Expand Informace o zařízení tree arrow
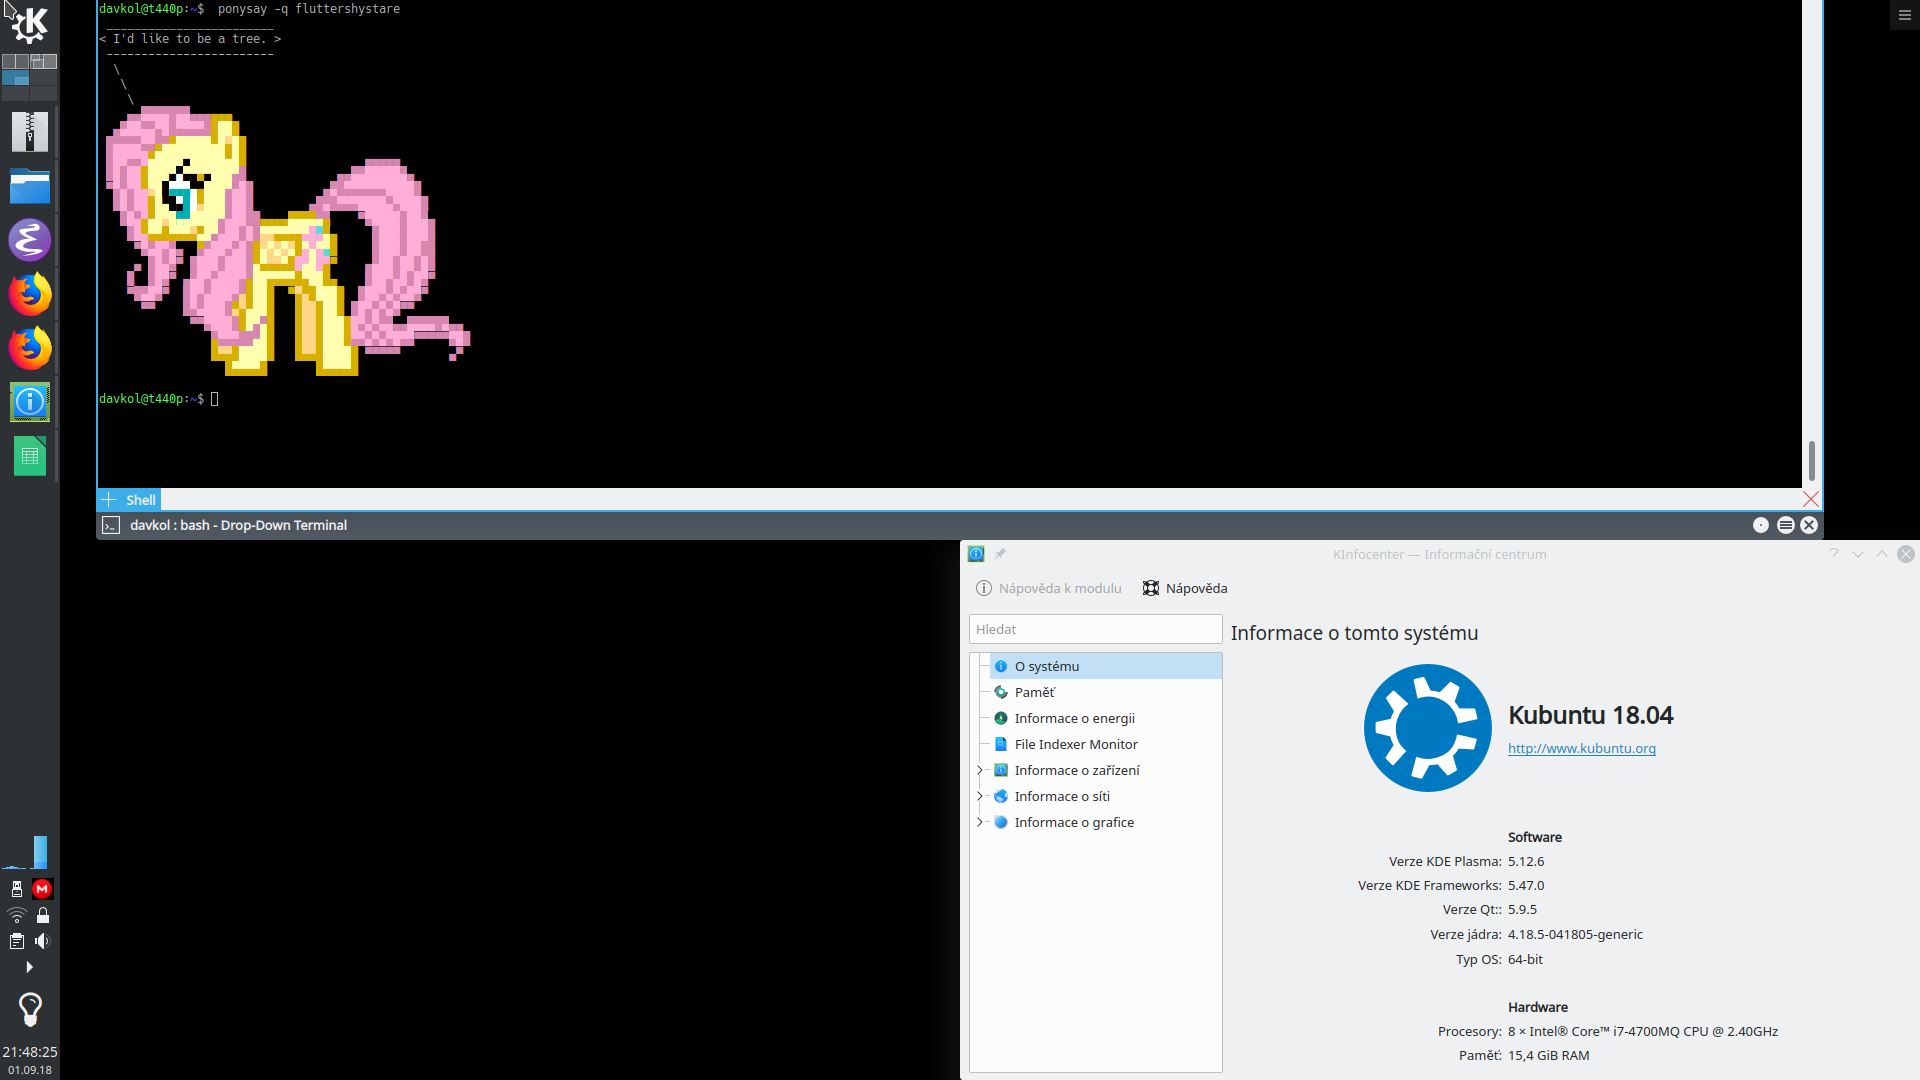This screenshot has width=1920, height=1080. (980, 770)
